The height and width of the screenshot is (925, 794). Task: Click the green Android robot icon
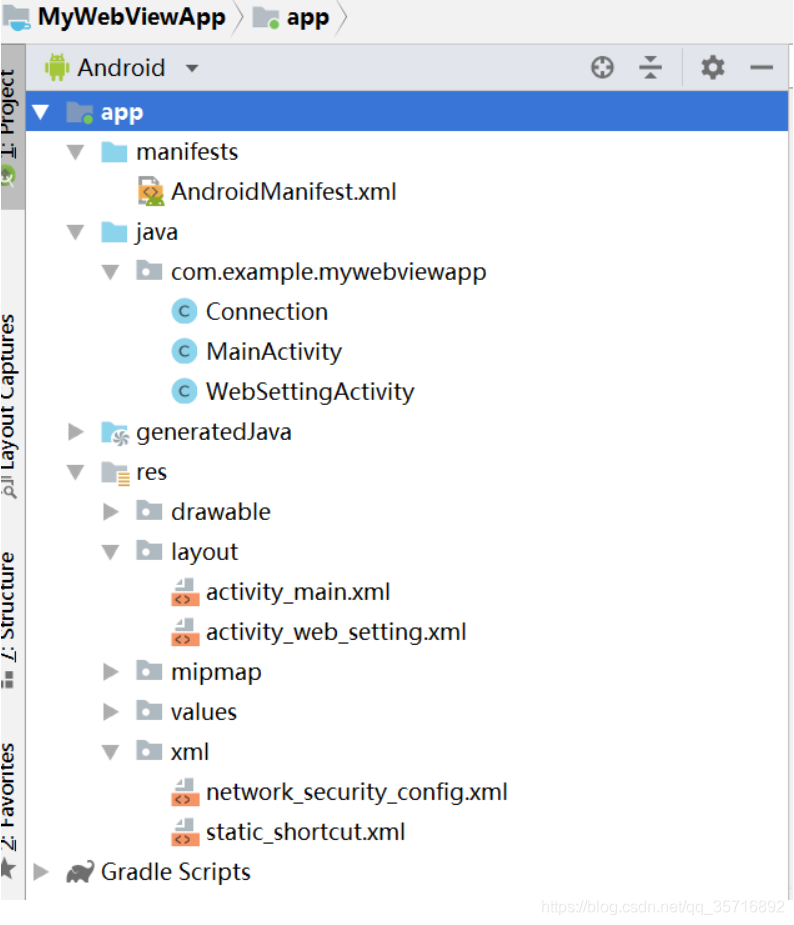57,67
